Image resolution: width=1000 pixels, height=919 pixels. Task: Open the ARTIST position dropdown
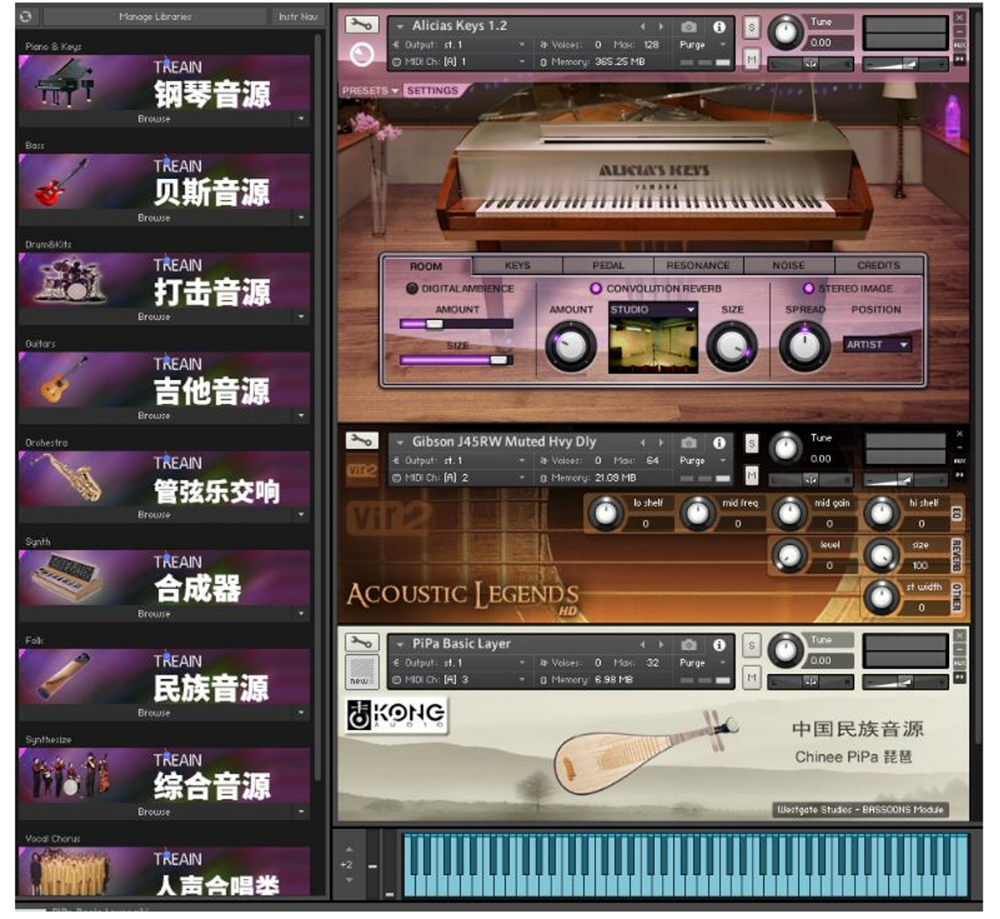click(878, 344)
